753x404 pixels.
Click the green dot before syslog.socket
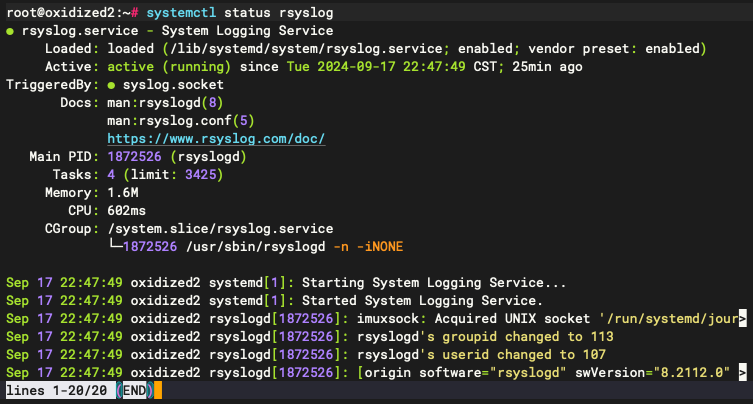[111, 86]
